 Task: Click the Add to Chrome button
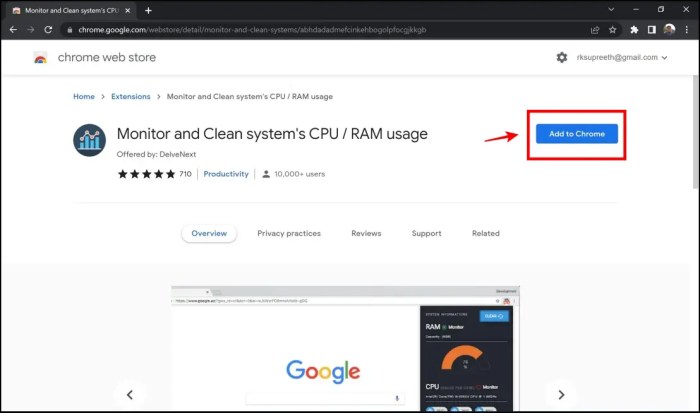577,134
